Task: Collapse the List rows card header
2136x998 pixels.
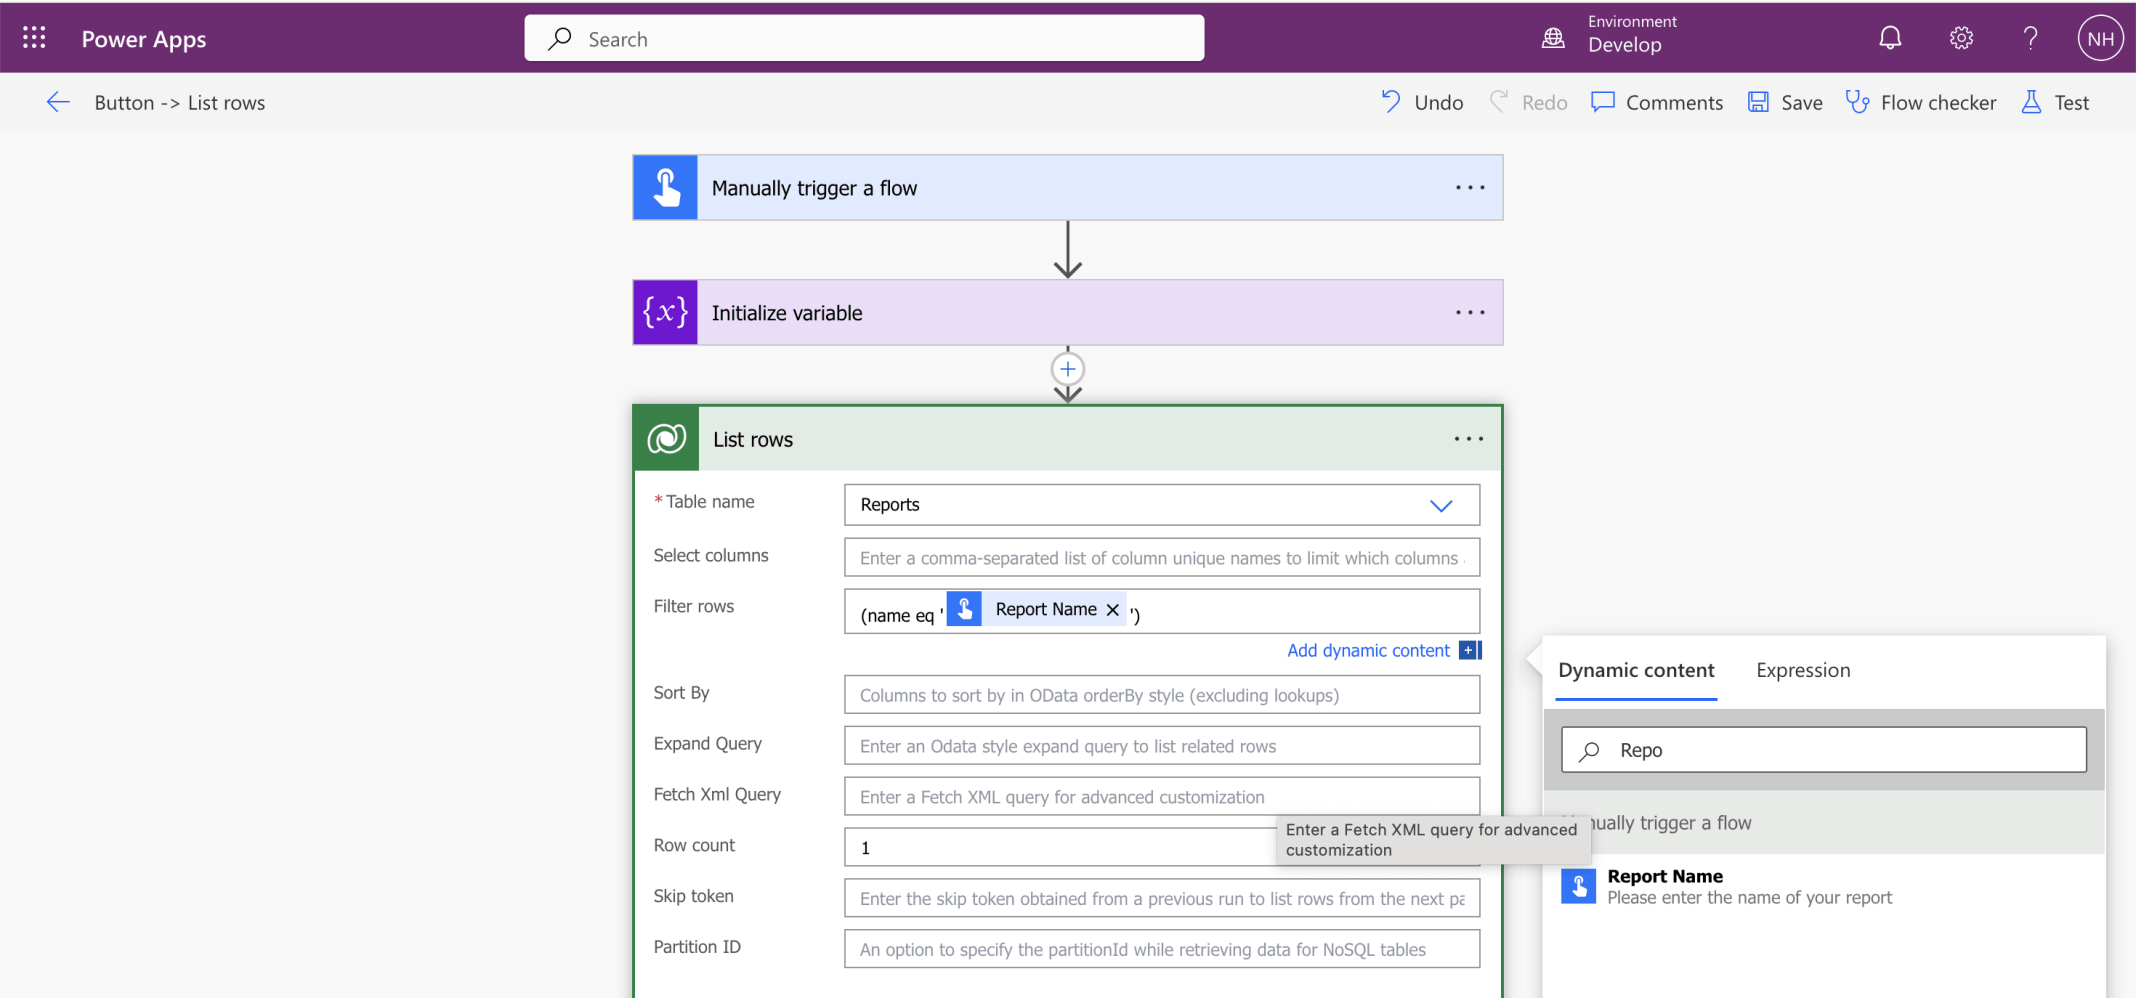Action: pyautogui.click(x=1068, y=439)
